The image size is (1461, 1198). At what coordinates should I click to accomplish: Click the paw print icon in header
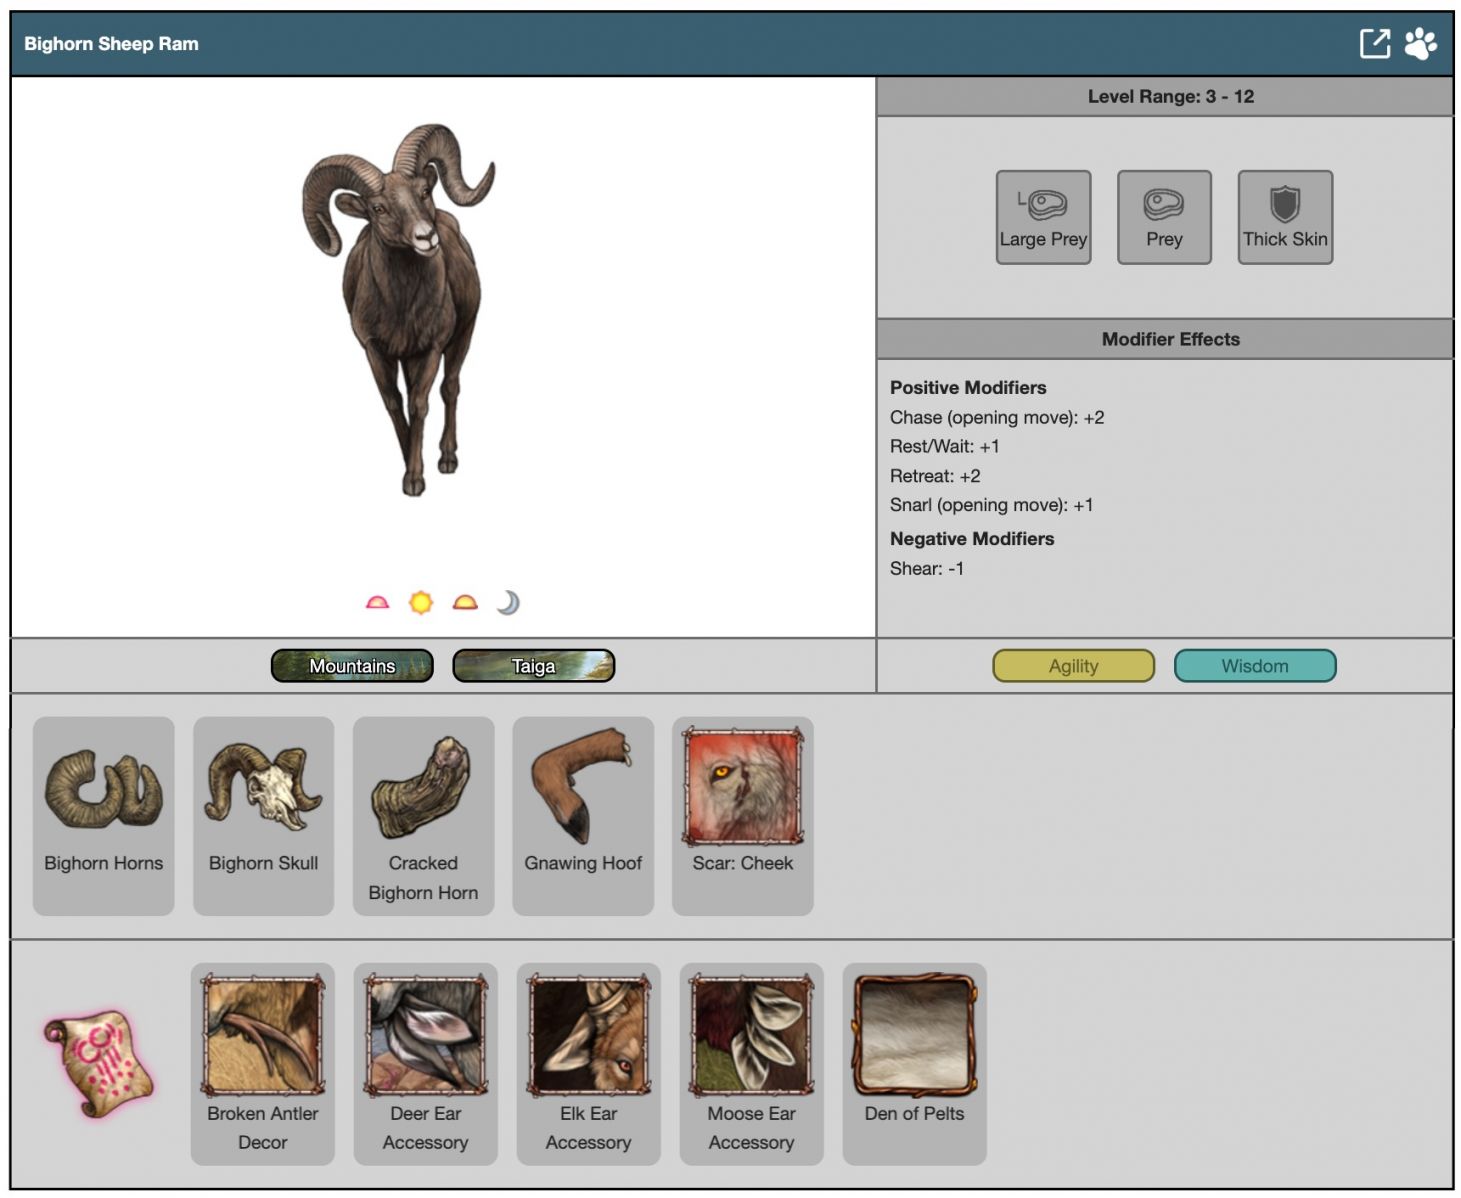1420,44
